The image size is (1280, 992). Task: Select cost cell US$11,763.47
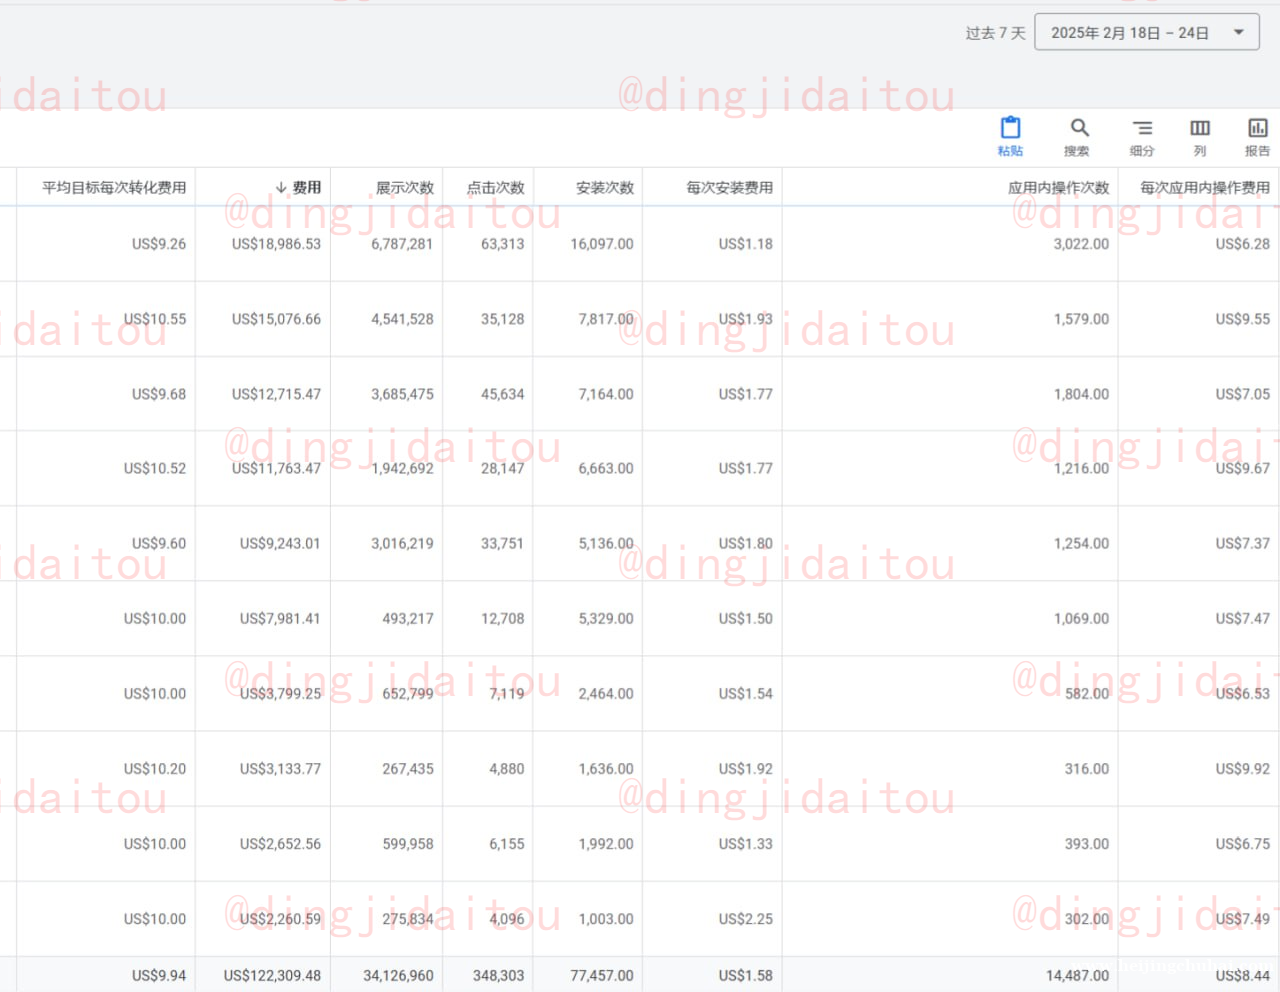pyautogui.click(x=276, y=468)
